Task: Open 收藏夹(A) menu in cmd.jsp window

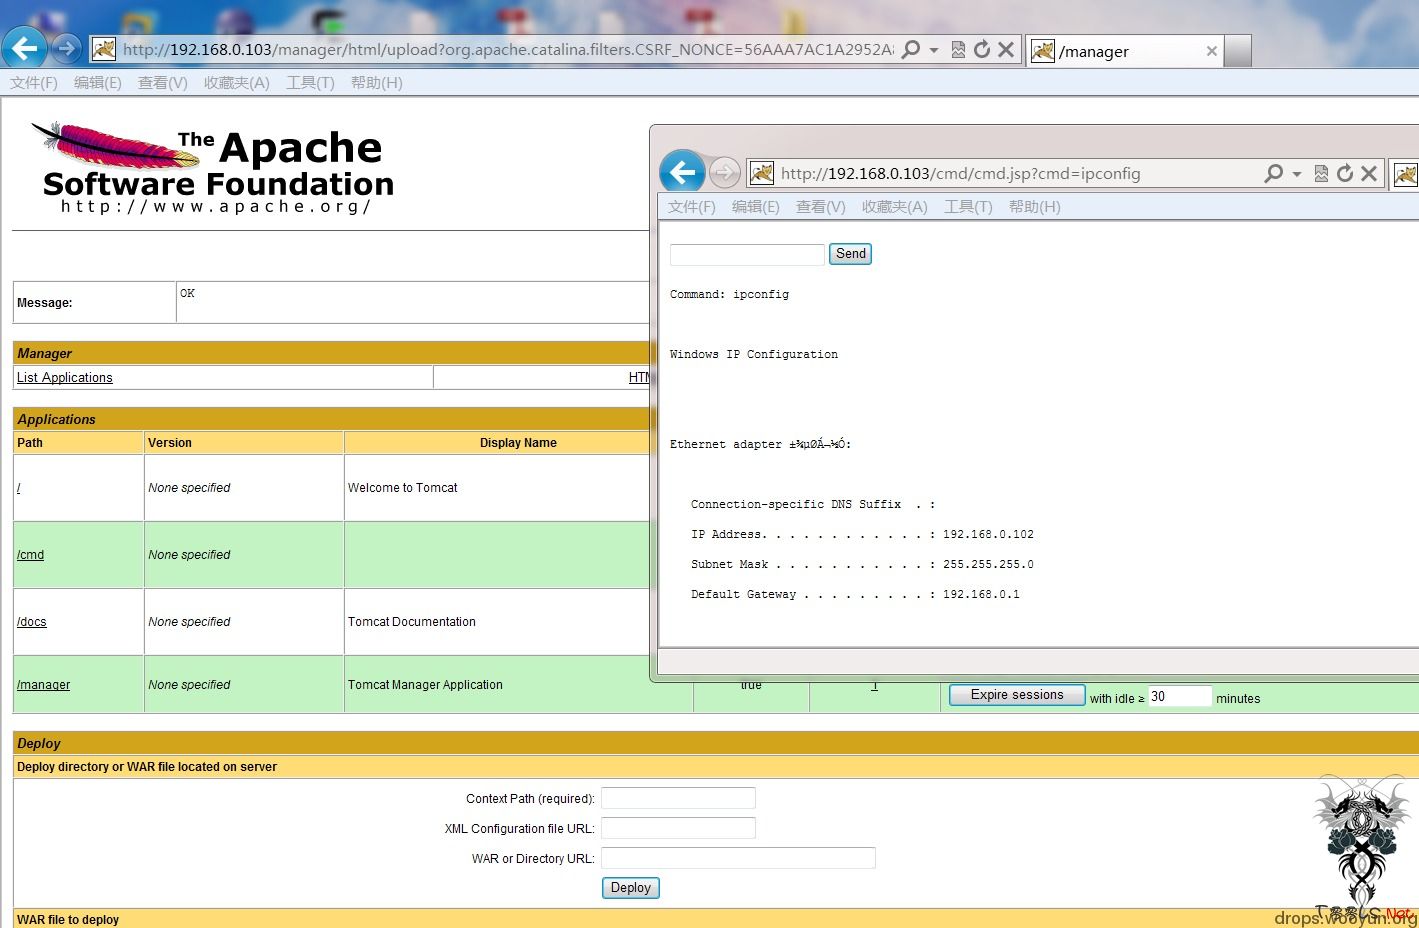Action: (x=895, y=207)
